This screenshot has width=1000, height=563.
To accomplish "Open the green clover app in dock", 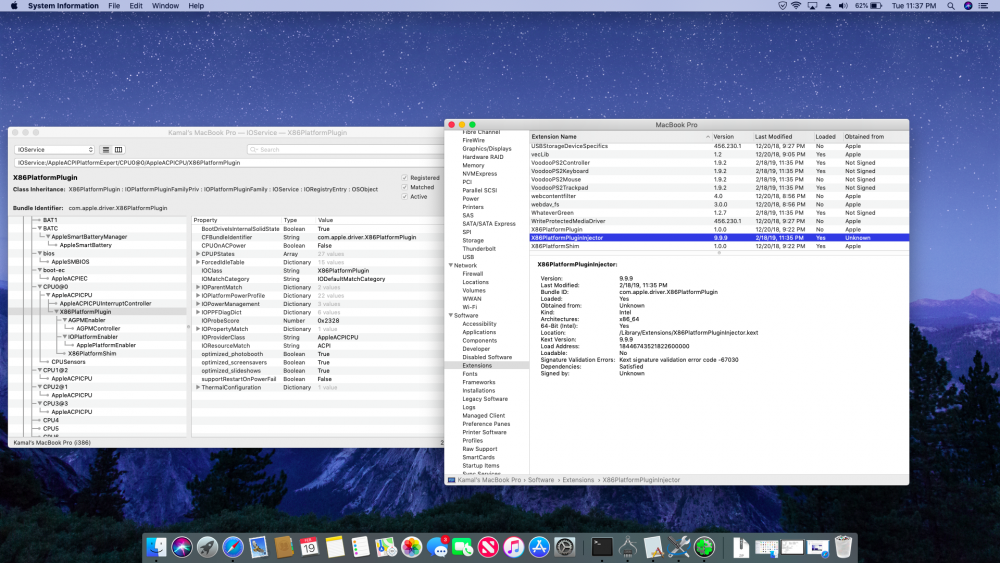I will tap(704, 547).
